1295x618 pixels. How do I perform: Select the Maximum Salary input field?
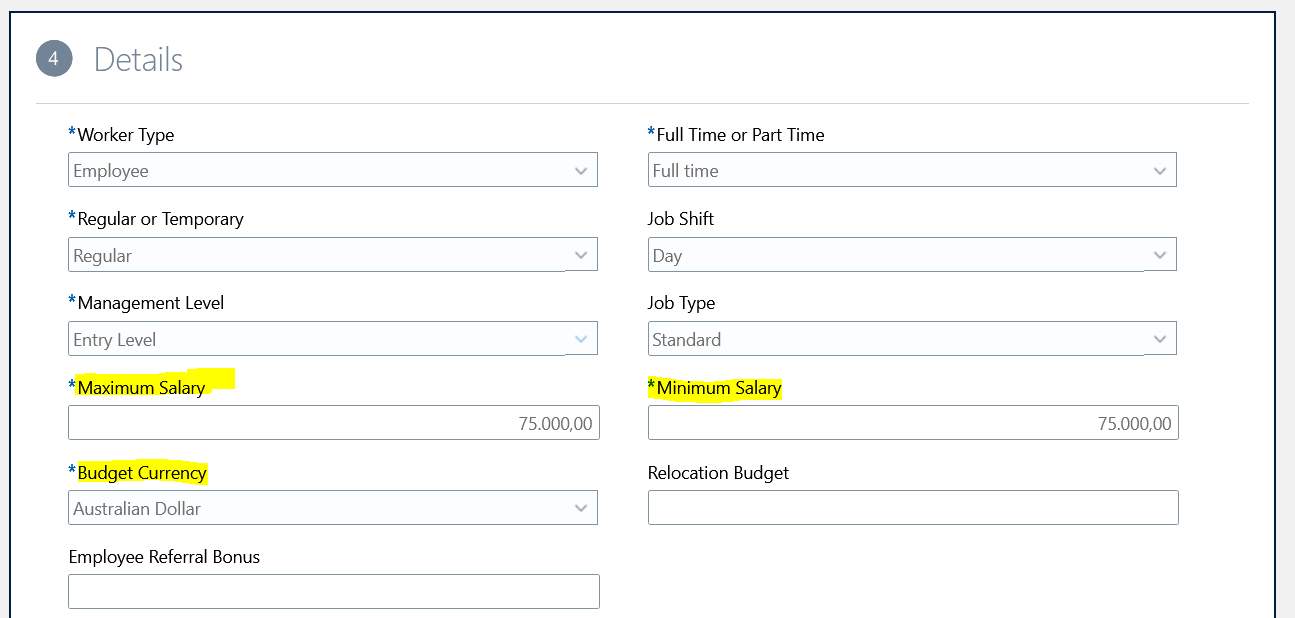[333, 422]
